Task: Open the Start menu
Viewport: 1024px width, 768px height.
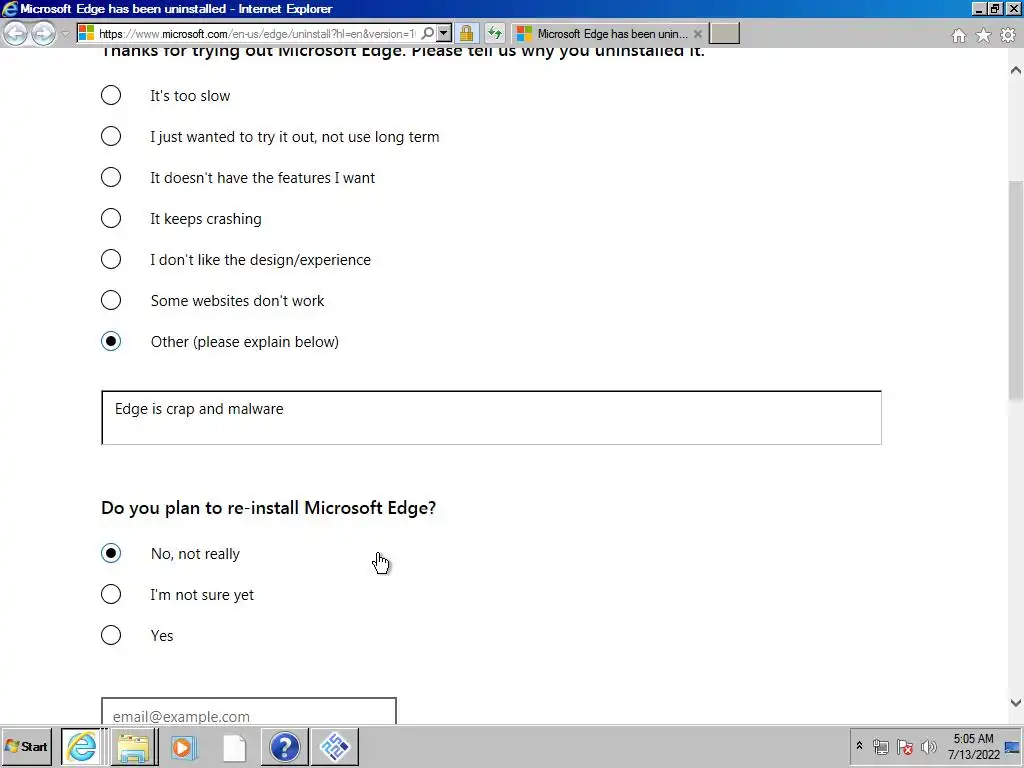Action: 26,746
